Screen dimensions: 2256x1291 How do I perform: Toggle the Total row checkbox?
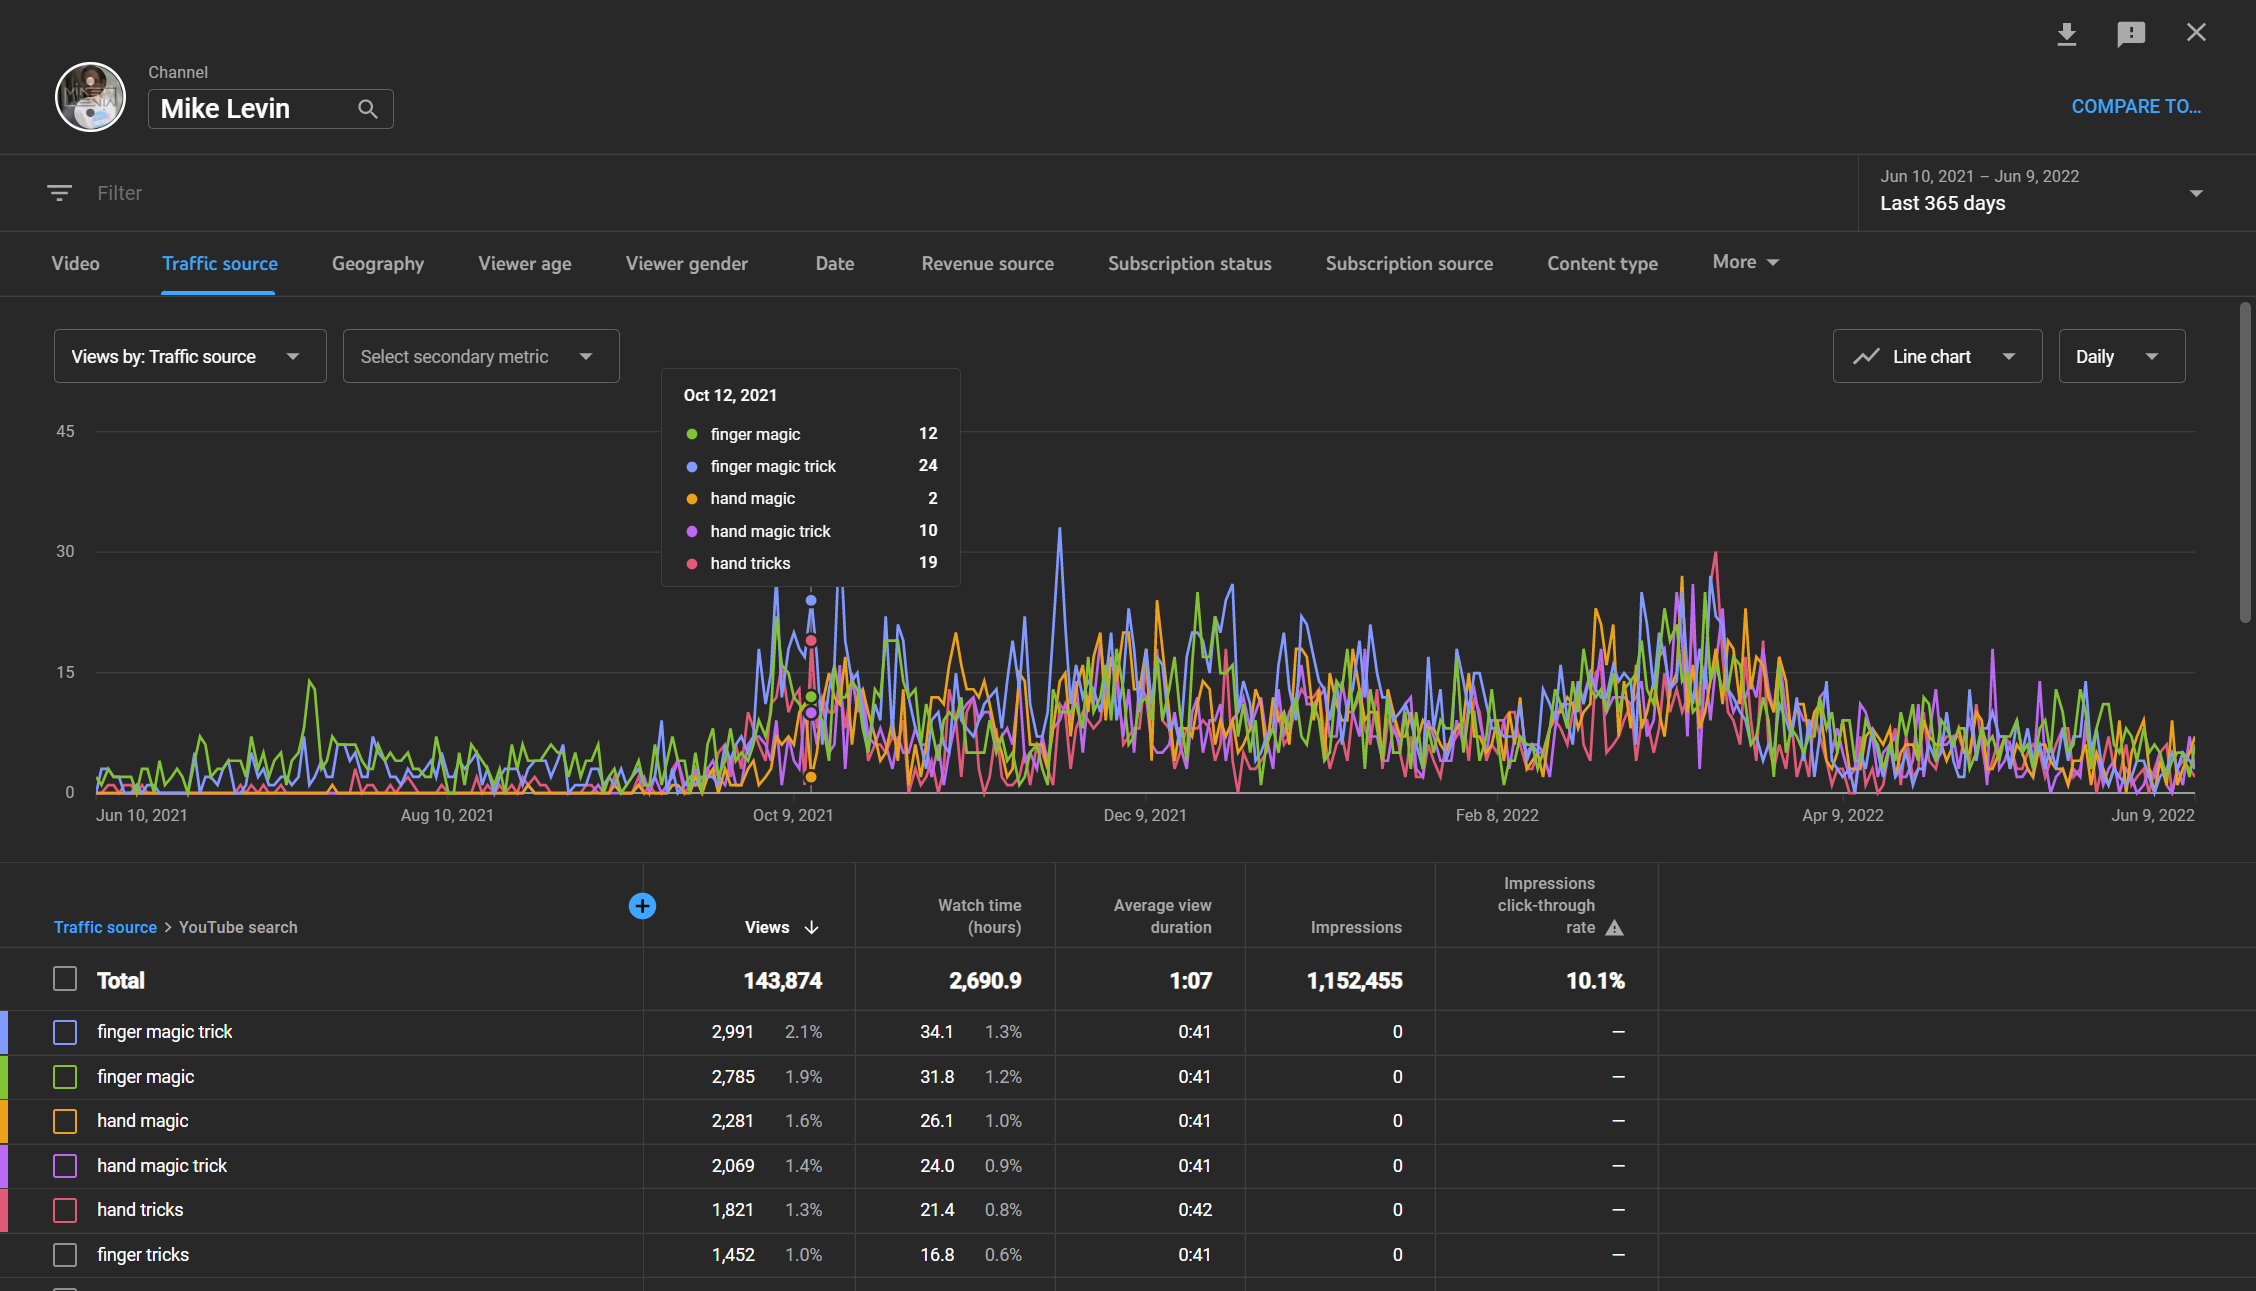coord(65,979)
